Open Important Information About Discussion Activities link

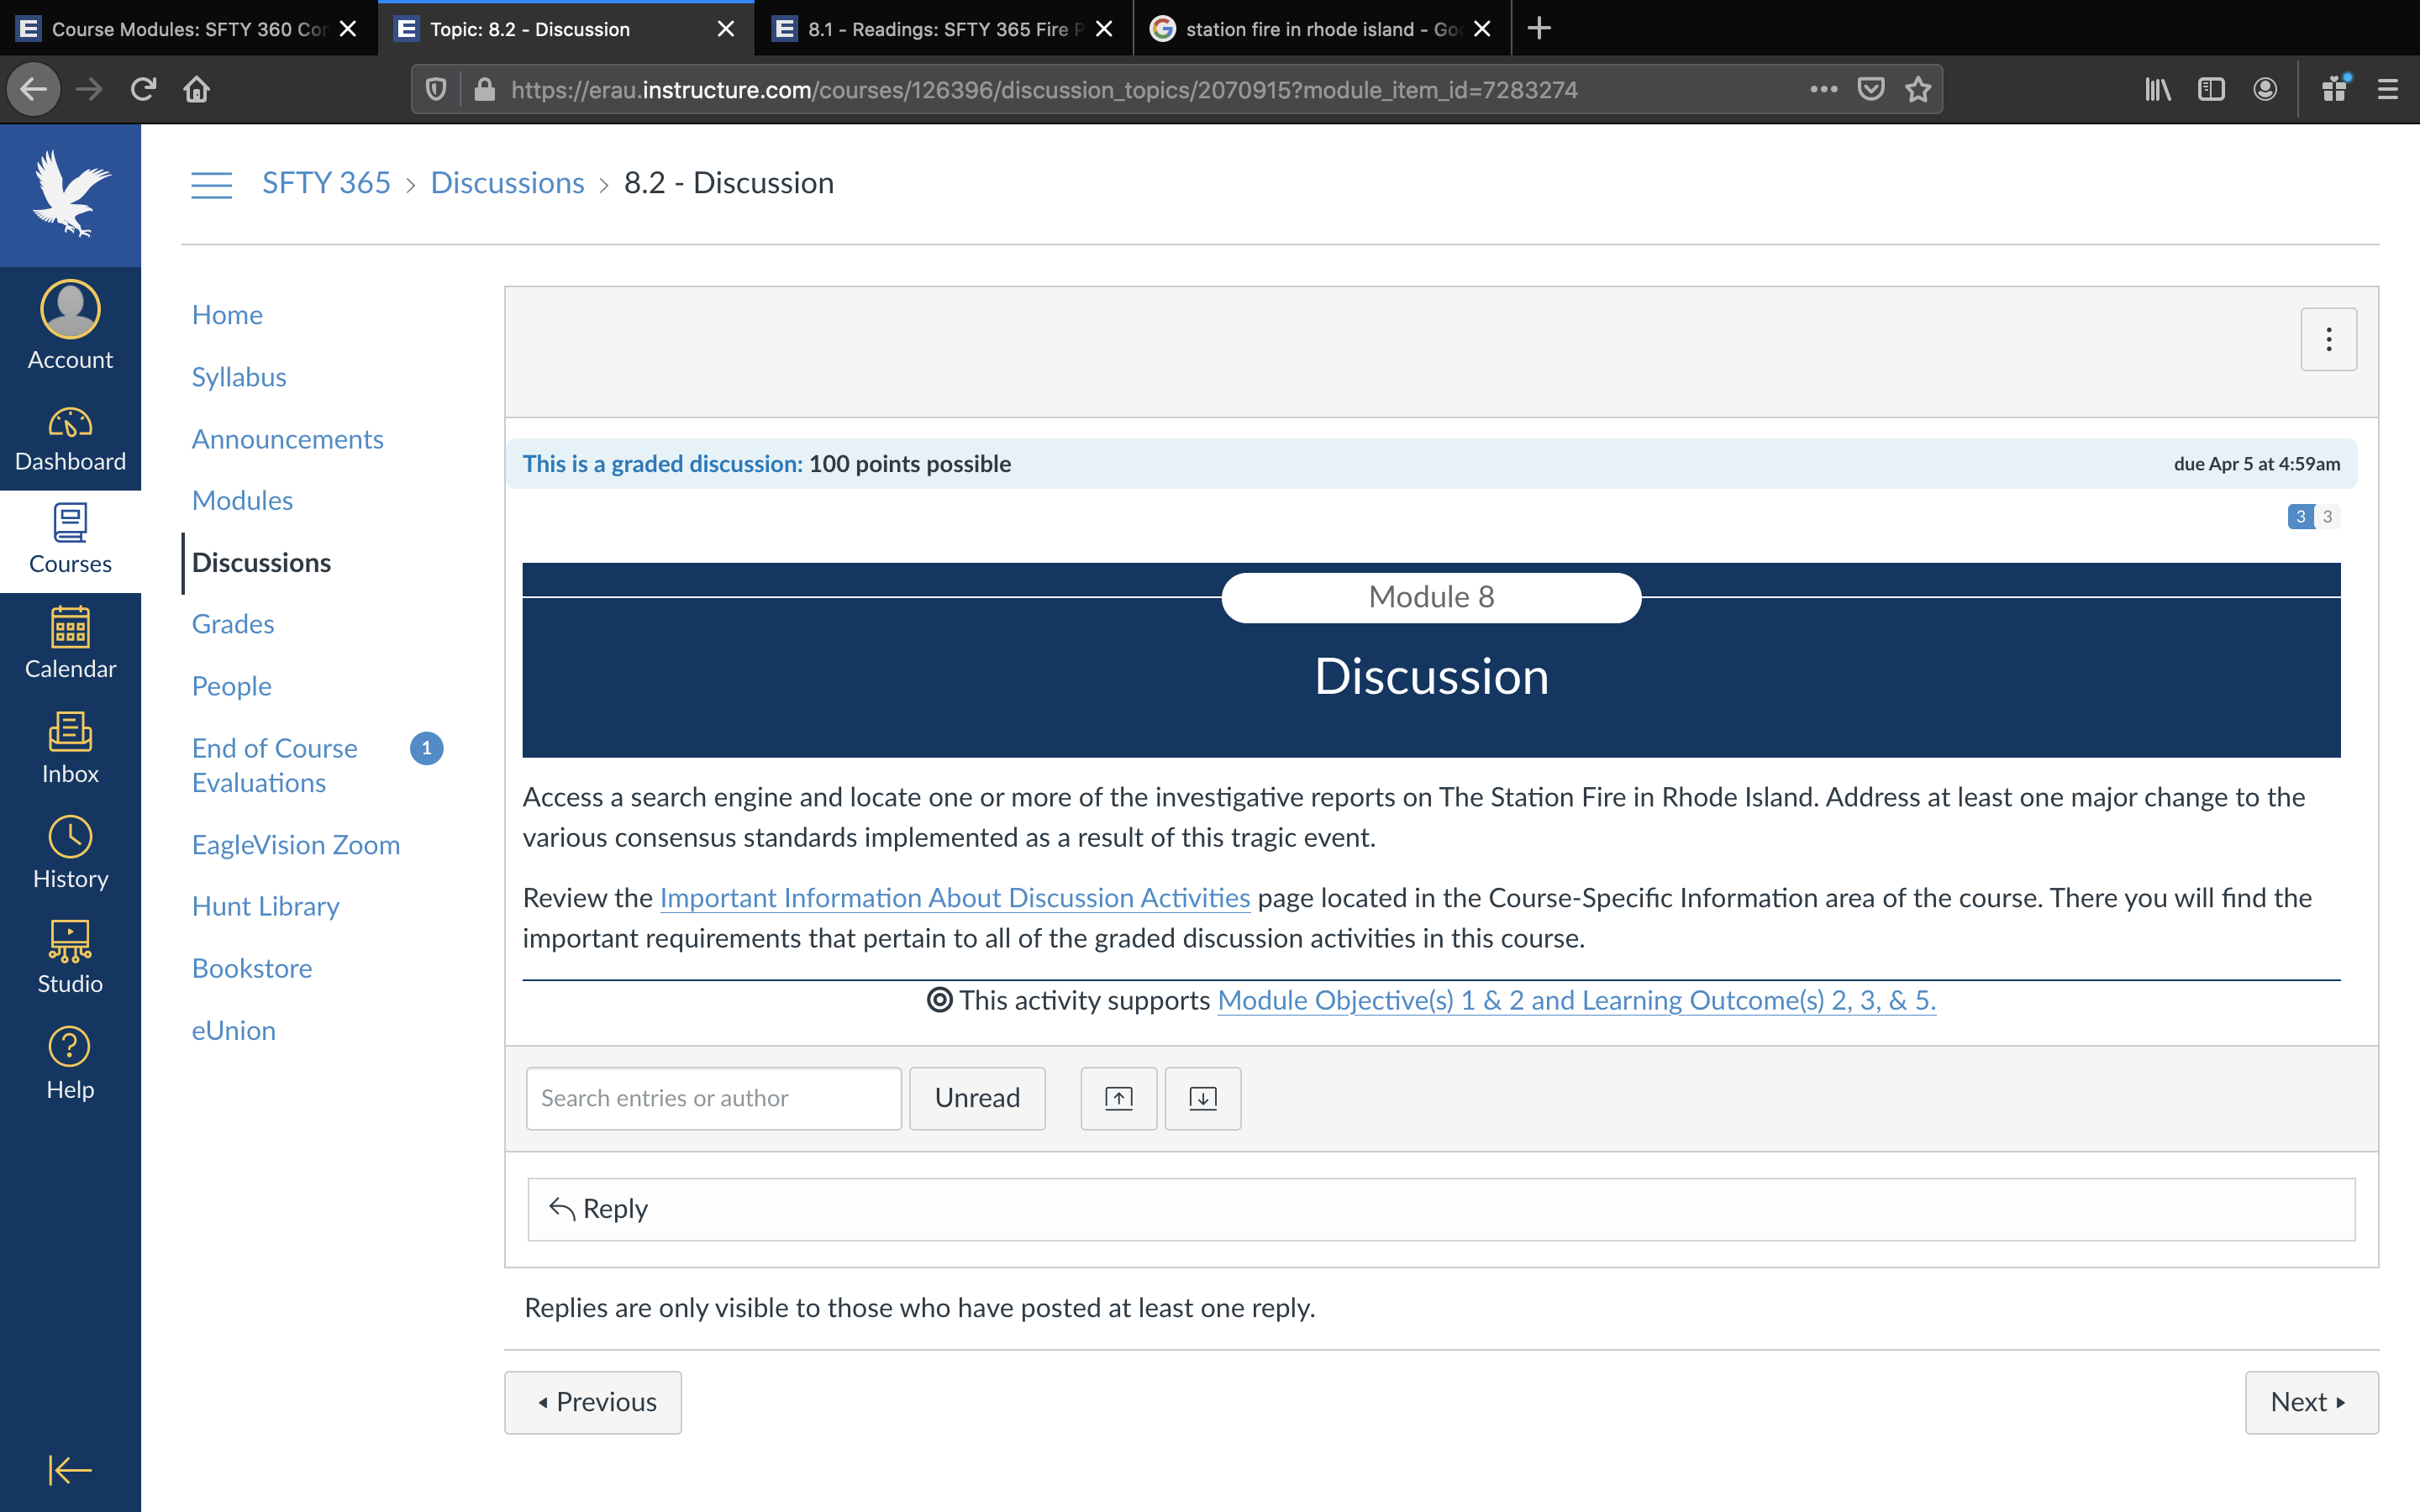coord(955,897)
